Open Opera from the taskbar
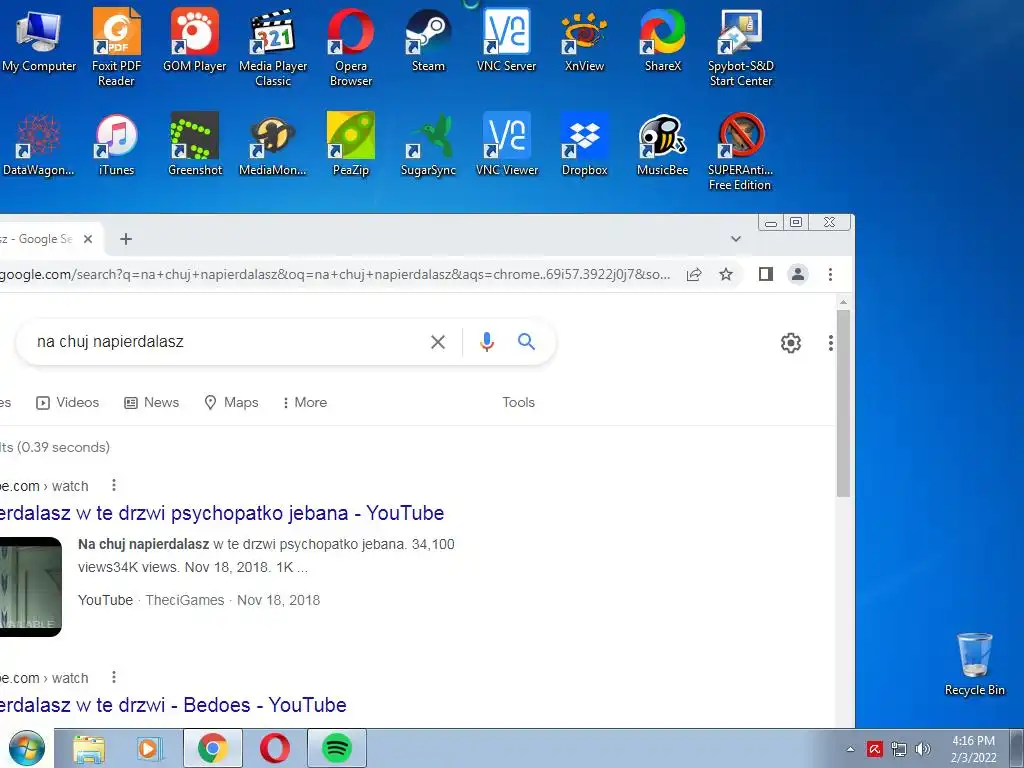Image resolution: width=1024 pixels, height=768 pixels. tap(275, 748)
